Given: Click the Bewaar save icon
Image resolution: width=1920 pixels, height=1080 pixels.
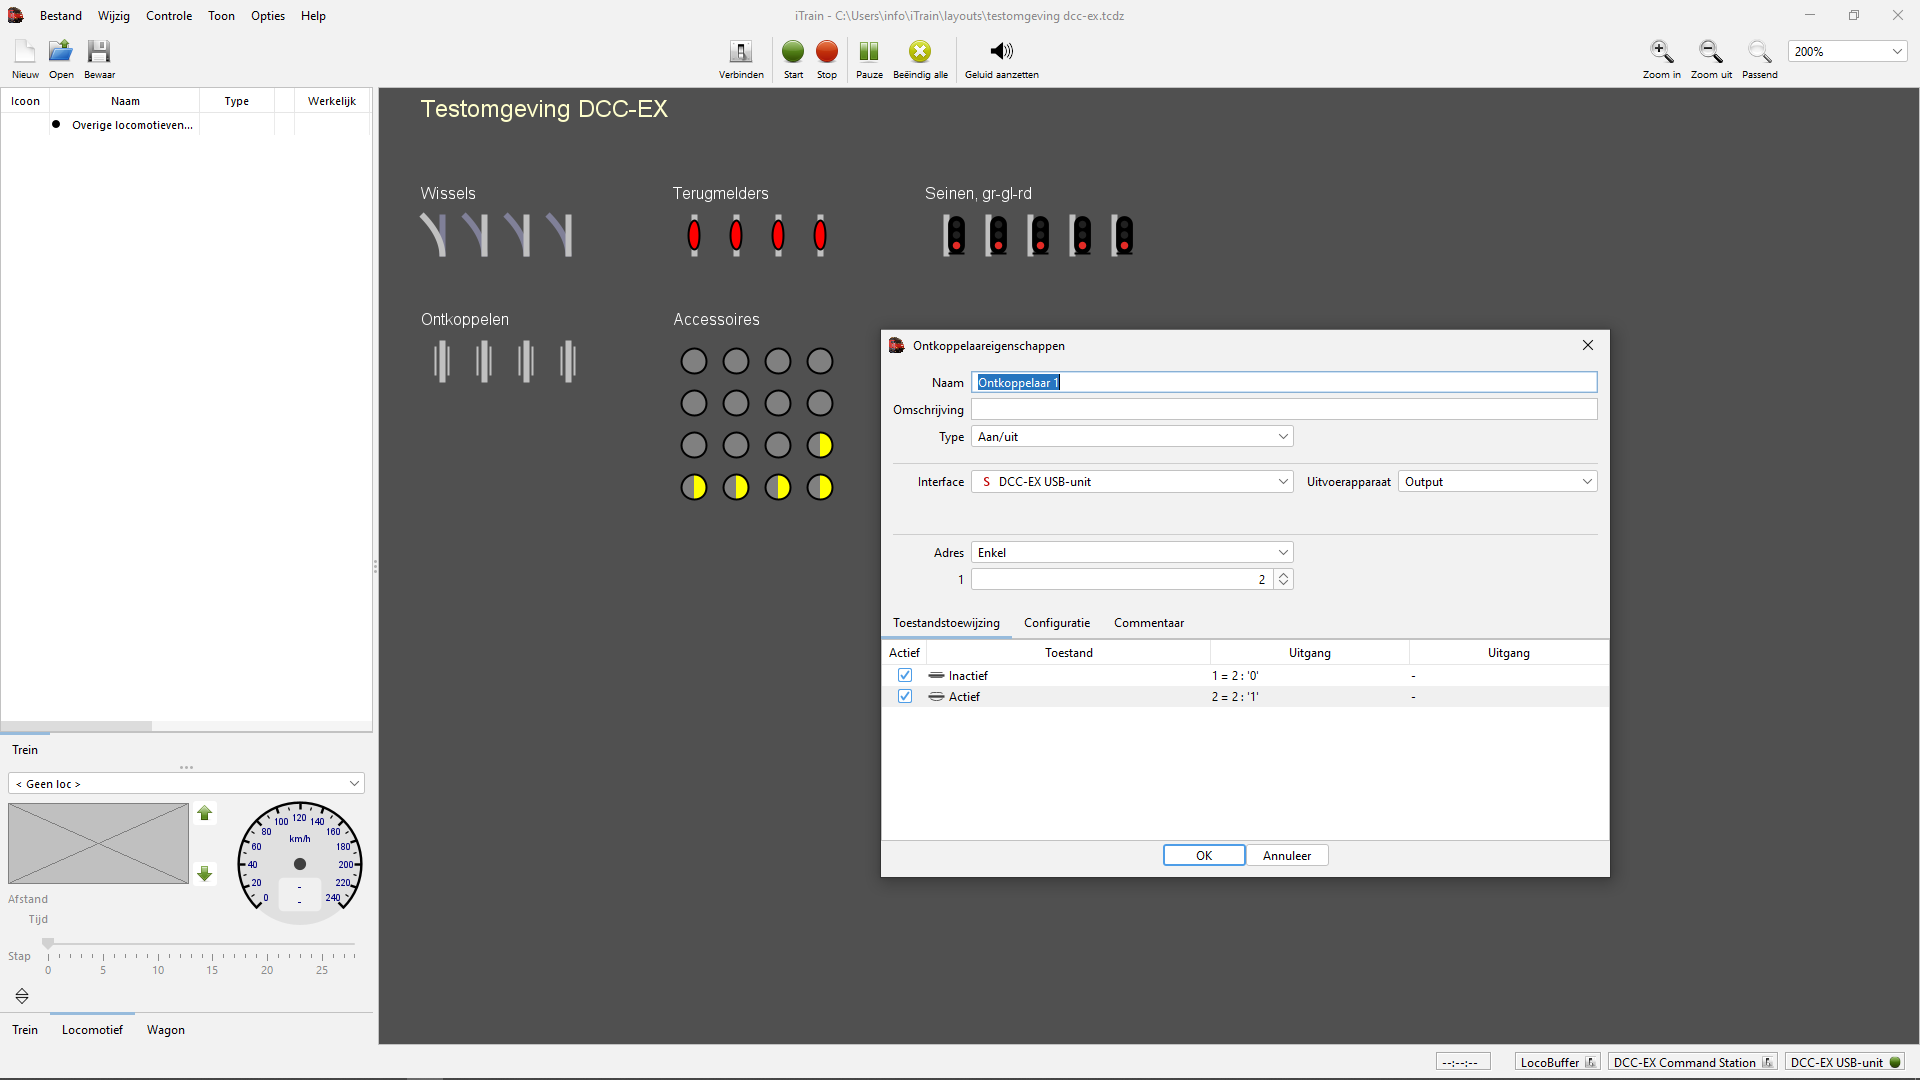Looking at the screenshot, I should click(98, 52).
